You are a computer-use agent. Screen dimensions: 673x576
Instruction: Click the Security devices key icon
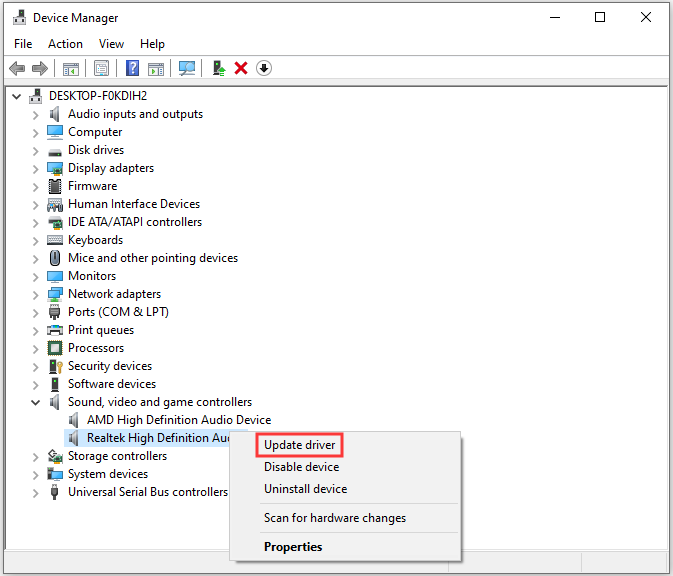[55, 366]
